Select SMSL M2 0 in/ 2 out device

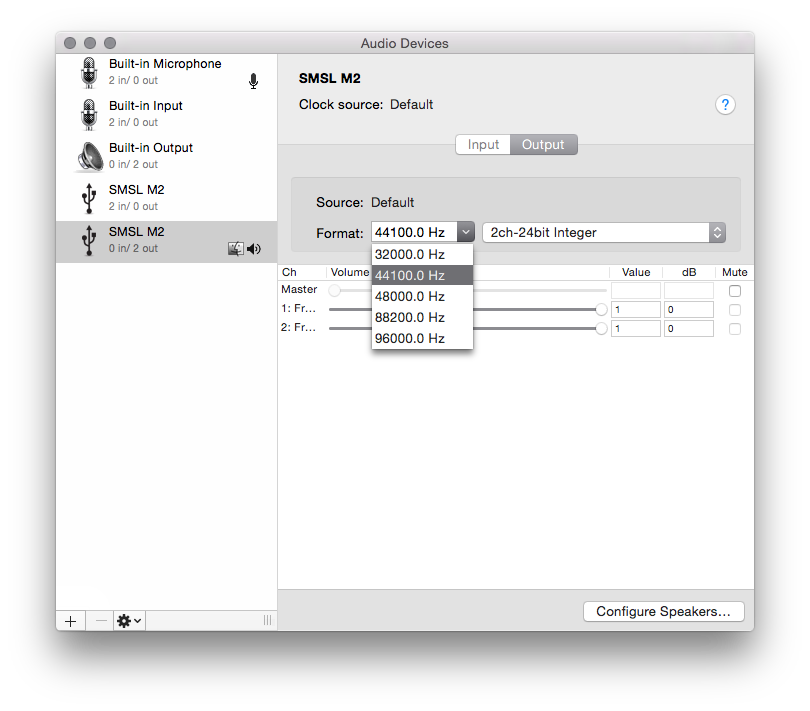pos(166,242)
